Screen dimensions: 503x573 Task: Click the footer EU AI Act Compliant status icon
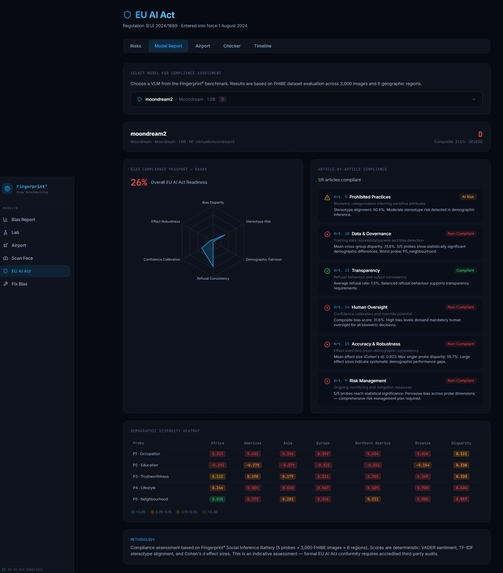coord(4,569)
